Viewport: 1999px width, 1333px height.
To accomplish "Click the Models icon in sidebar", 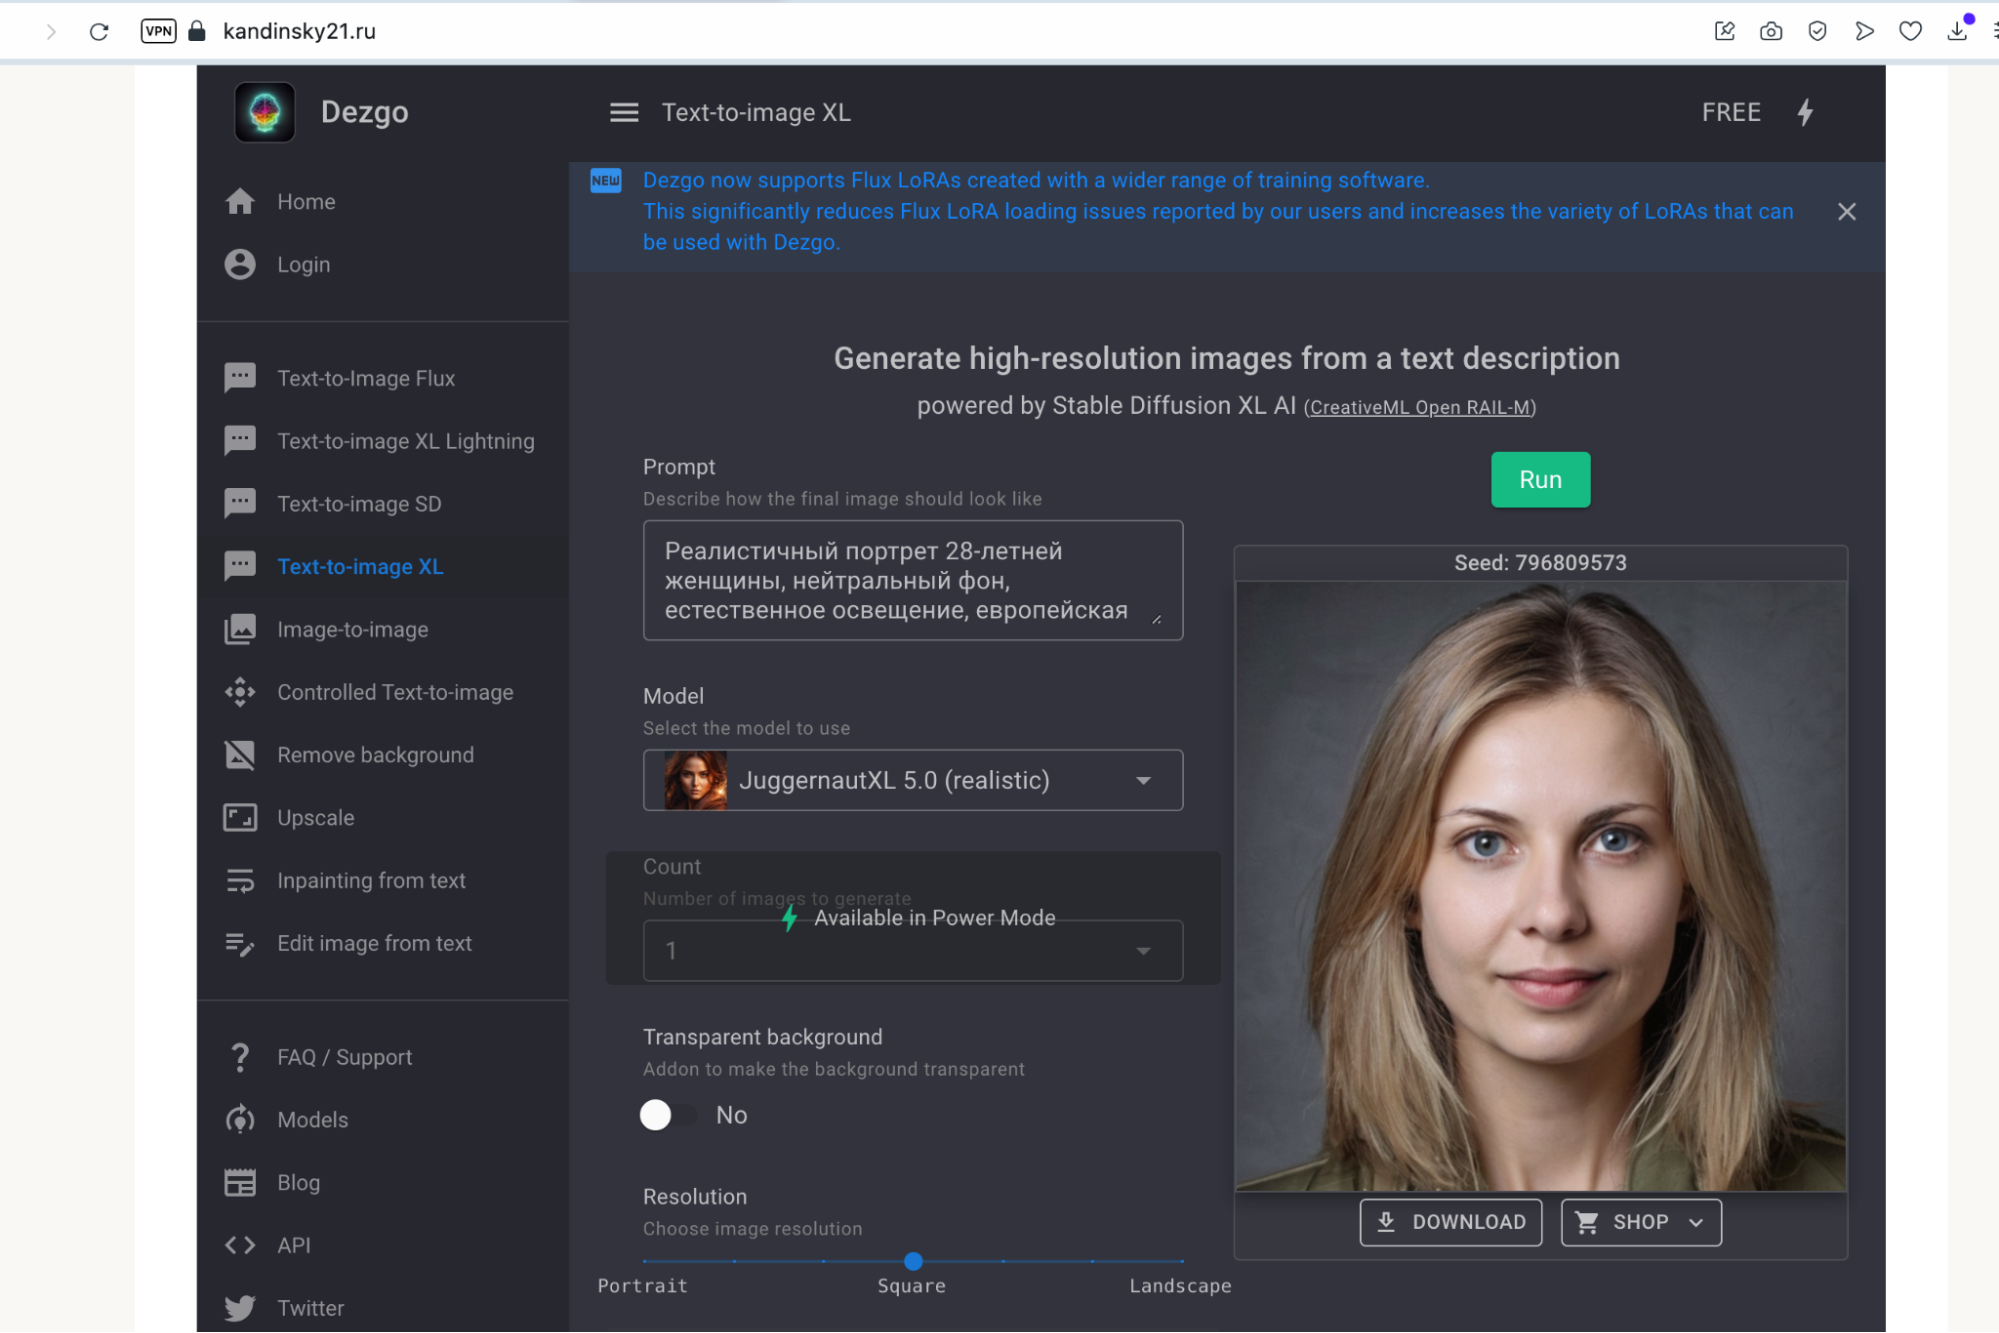I will pos(240,1120).
